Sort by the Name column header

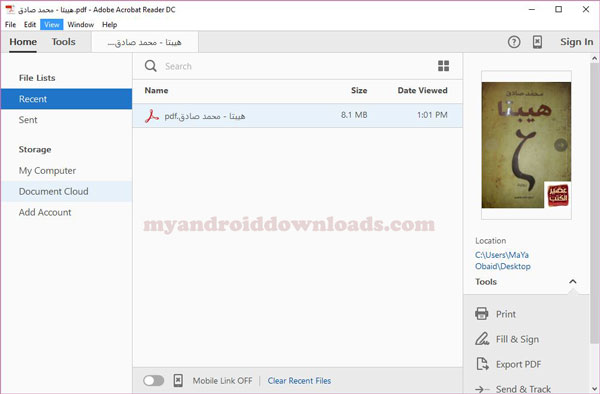tap(156, 91)
